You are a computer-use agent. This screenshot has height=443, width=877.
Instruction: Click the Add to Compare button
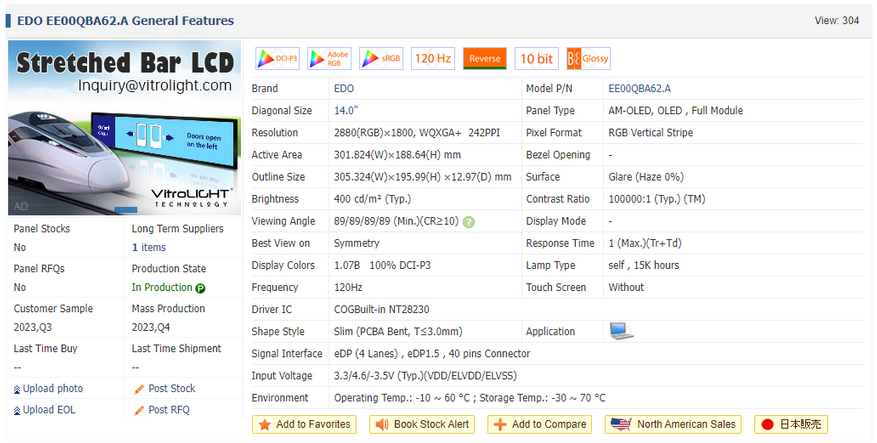click(x=540, y=425)
